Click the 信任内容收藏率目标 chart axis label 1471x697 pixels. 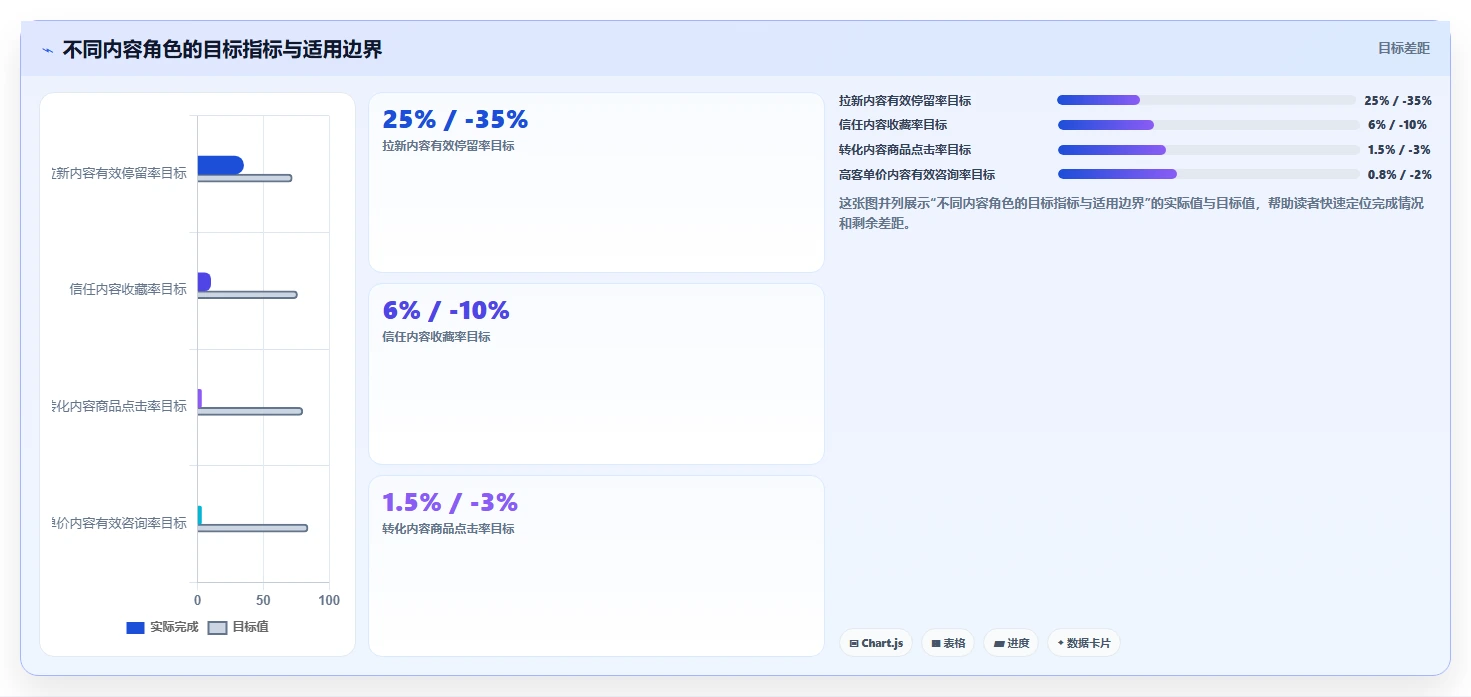click(128, 289)
